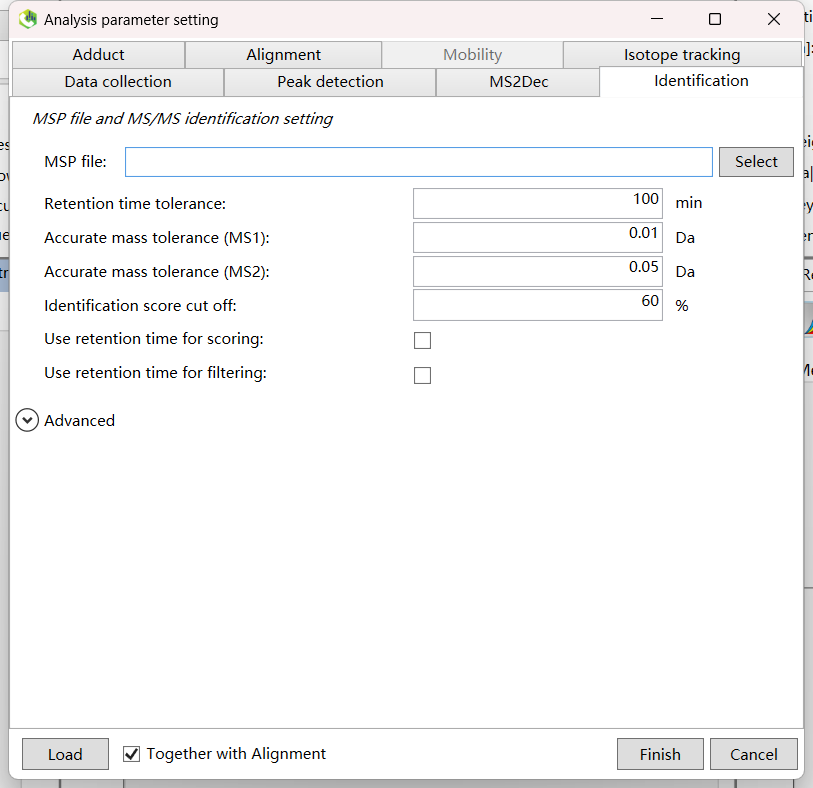The image size is (813, 788).
Task: Edit Accurate mass tolerance (MS2) field
Action: (538, 271)
